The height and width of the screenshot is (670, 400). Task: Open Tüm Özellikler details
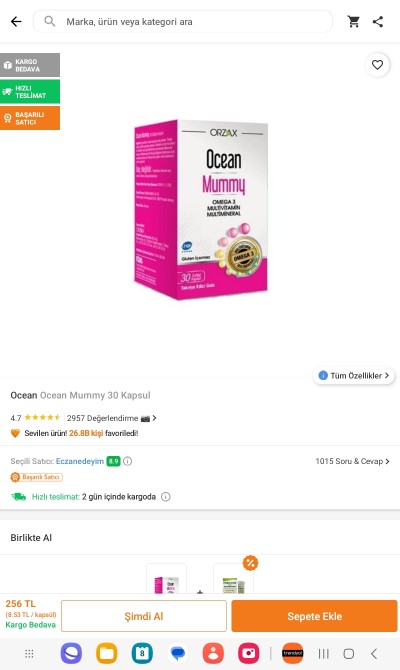click(354, 376)
